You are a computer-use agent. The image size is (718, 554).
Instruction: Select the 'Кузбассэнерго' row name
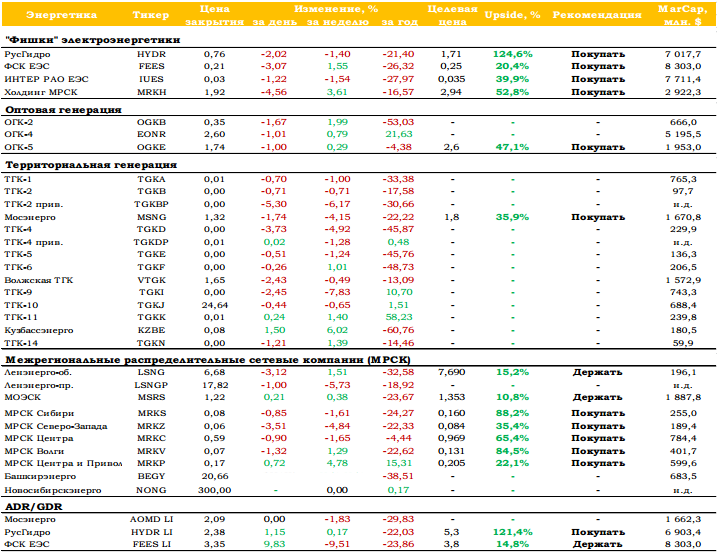(x=39, y=330)
